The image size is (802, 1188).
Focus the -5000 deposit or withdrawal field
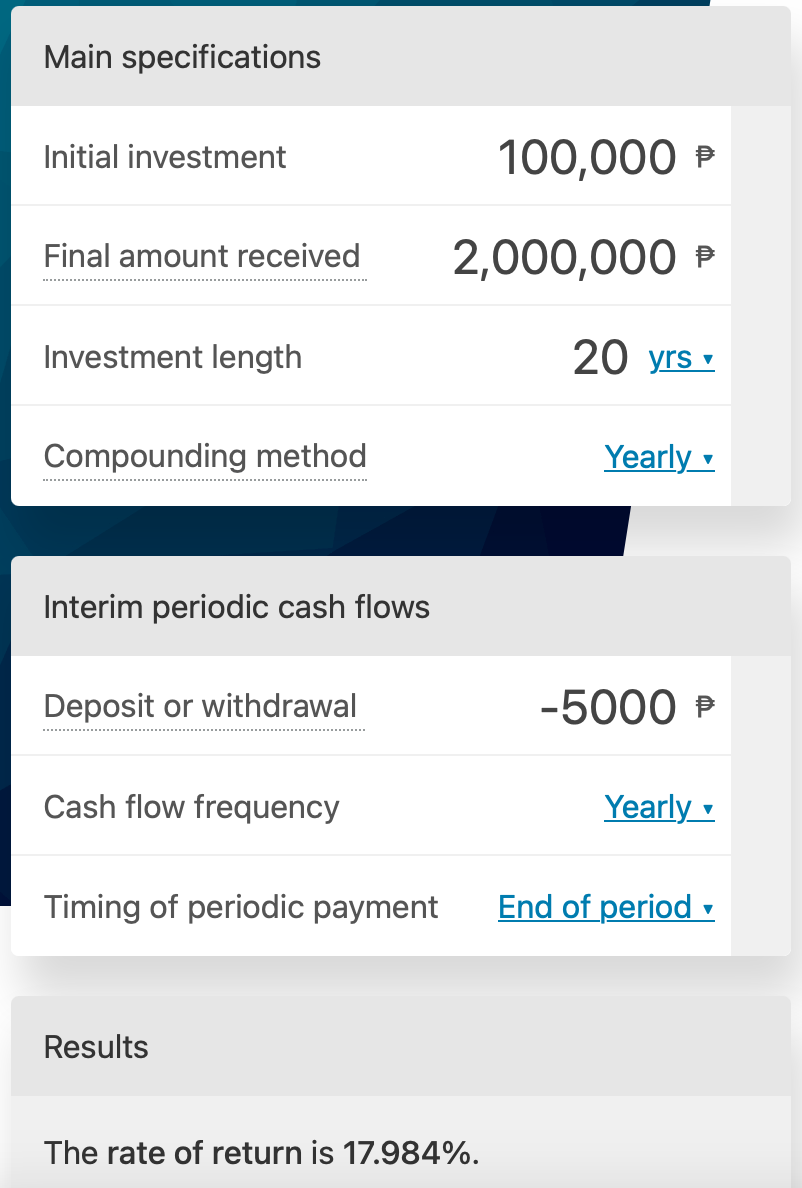(608, 707)
